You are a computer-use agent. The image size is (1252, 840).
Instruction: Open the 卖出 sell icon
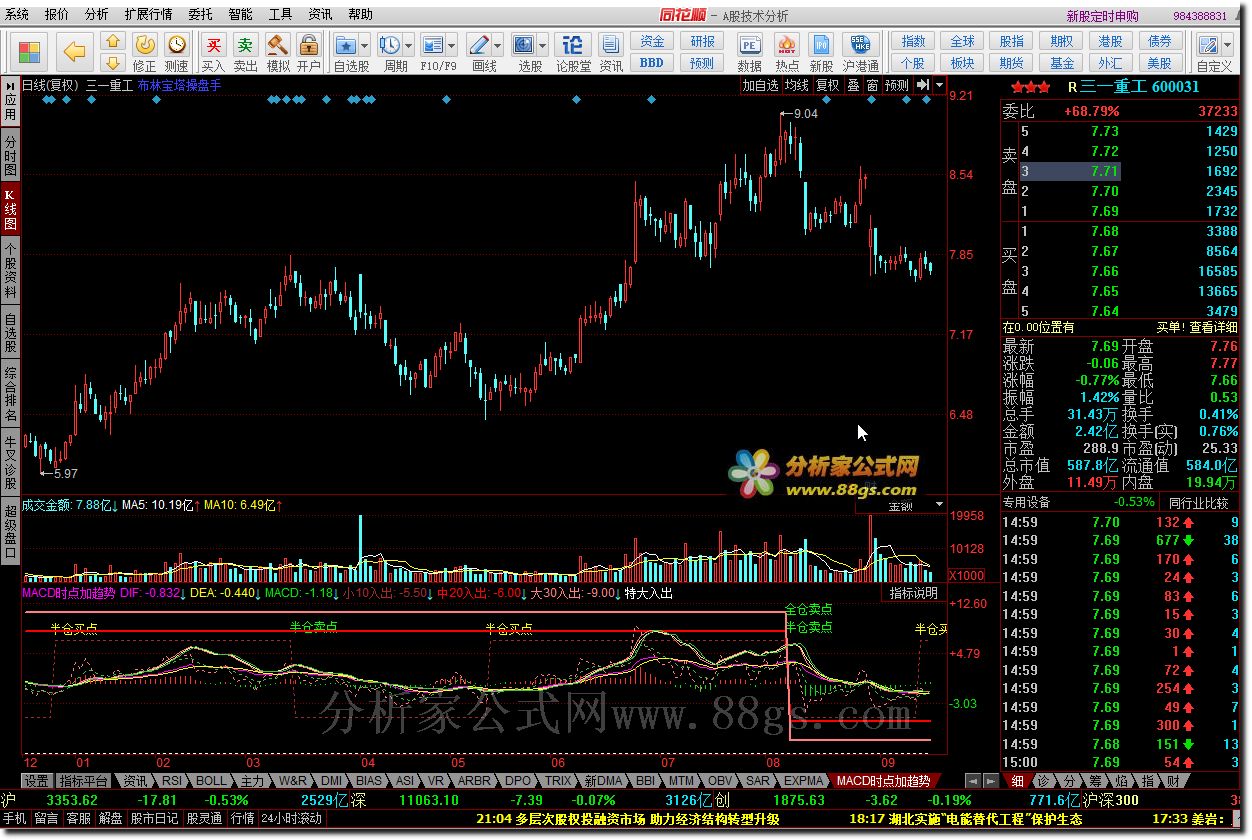(x=245, y=52)
